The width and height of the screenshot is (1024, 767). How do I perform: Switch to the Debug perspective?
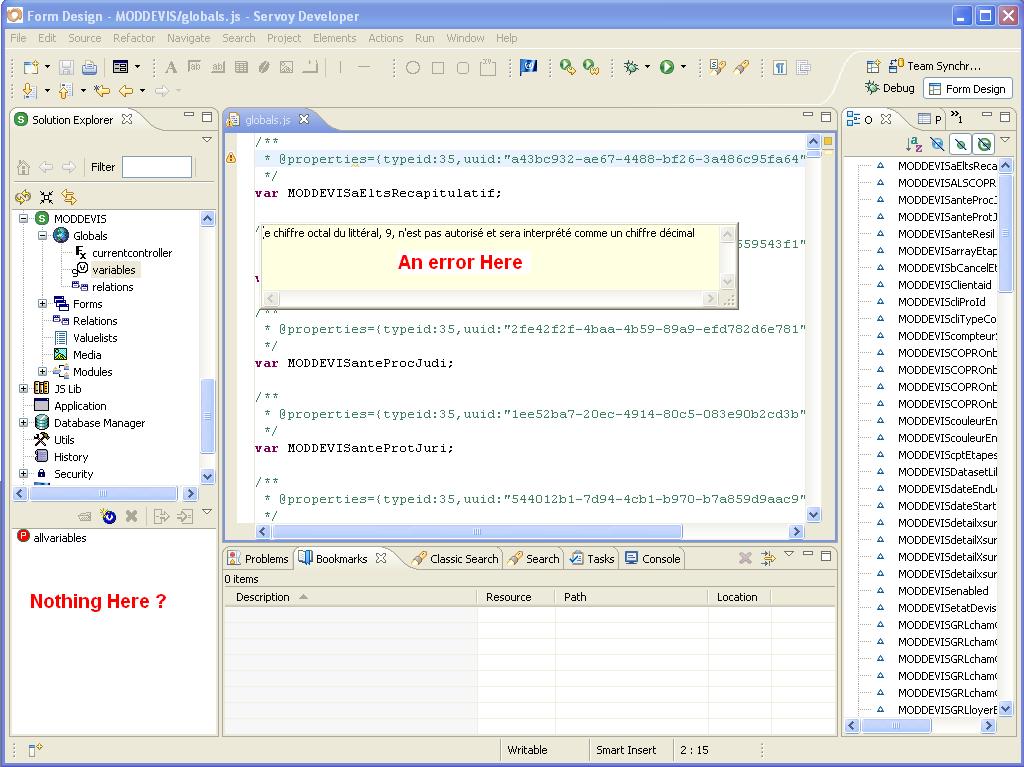pos(889,88)
